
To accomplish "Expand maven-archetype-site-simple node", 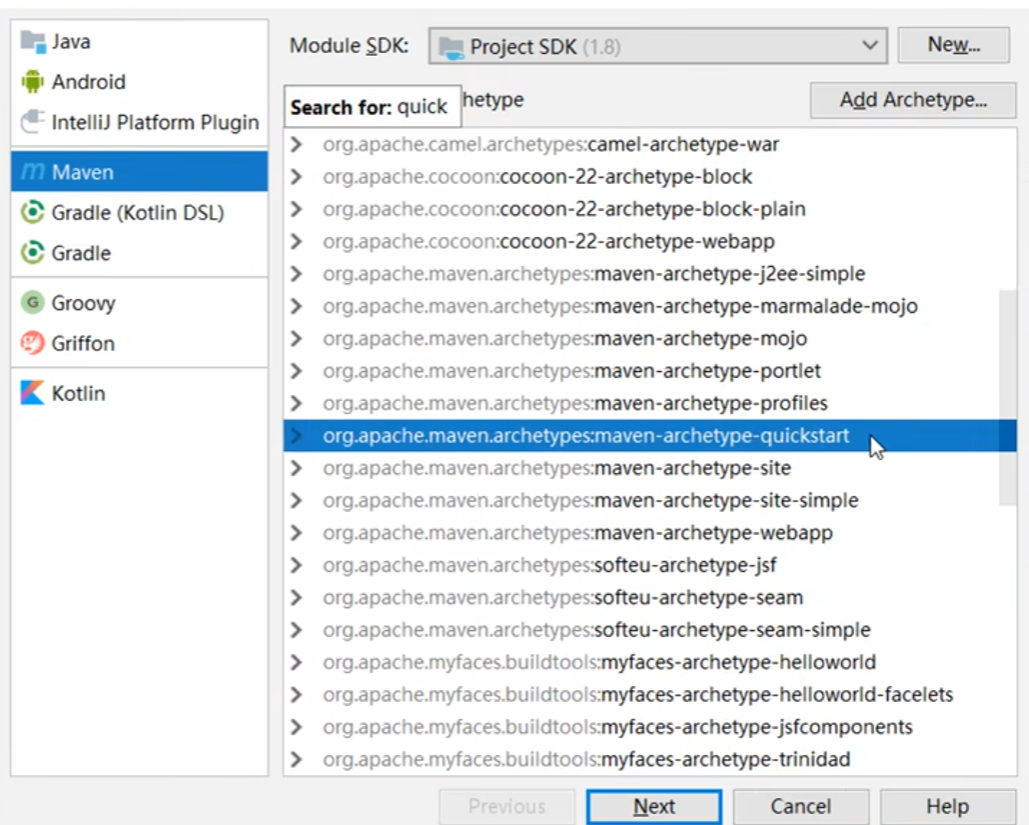I will tap(297, 500).
